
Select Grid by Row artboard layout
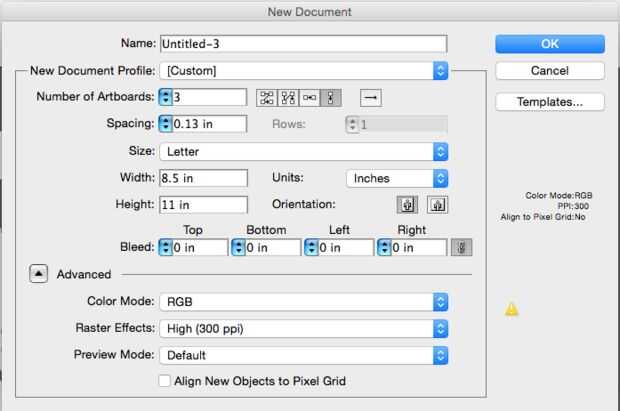[266, 97]
